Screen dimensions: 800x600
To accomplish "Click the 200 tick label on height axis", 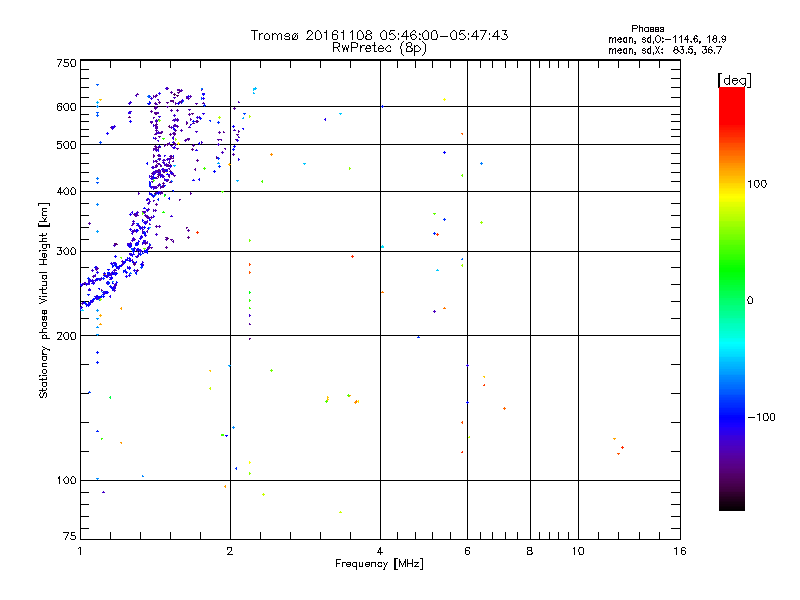I will click(x=66, y=336).
